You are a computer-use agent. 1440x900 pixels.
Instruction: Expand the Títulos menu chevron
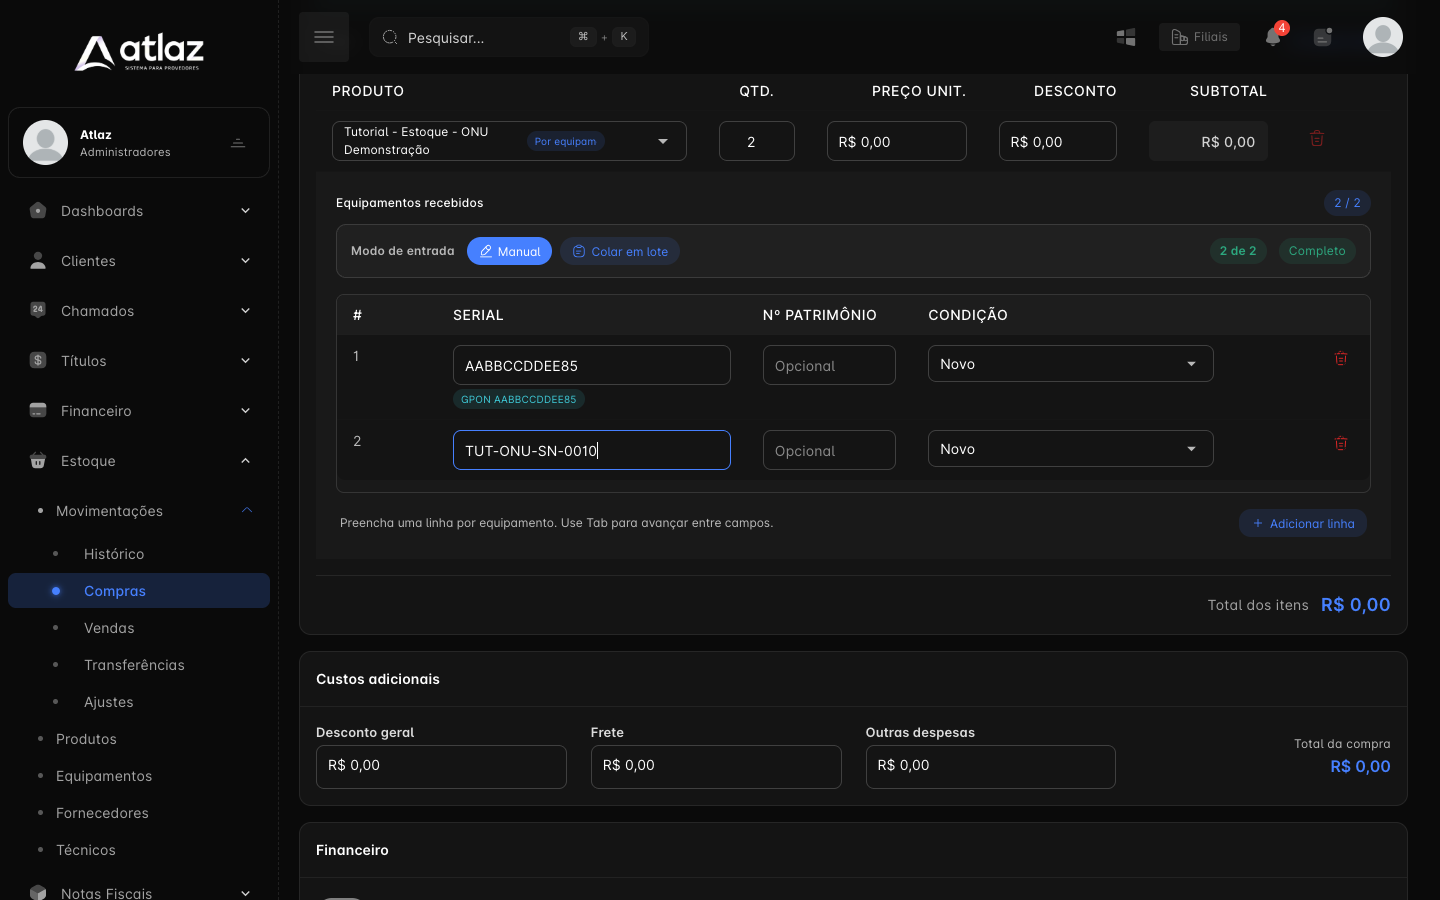[245, 361]
